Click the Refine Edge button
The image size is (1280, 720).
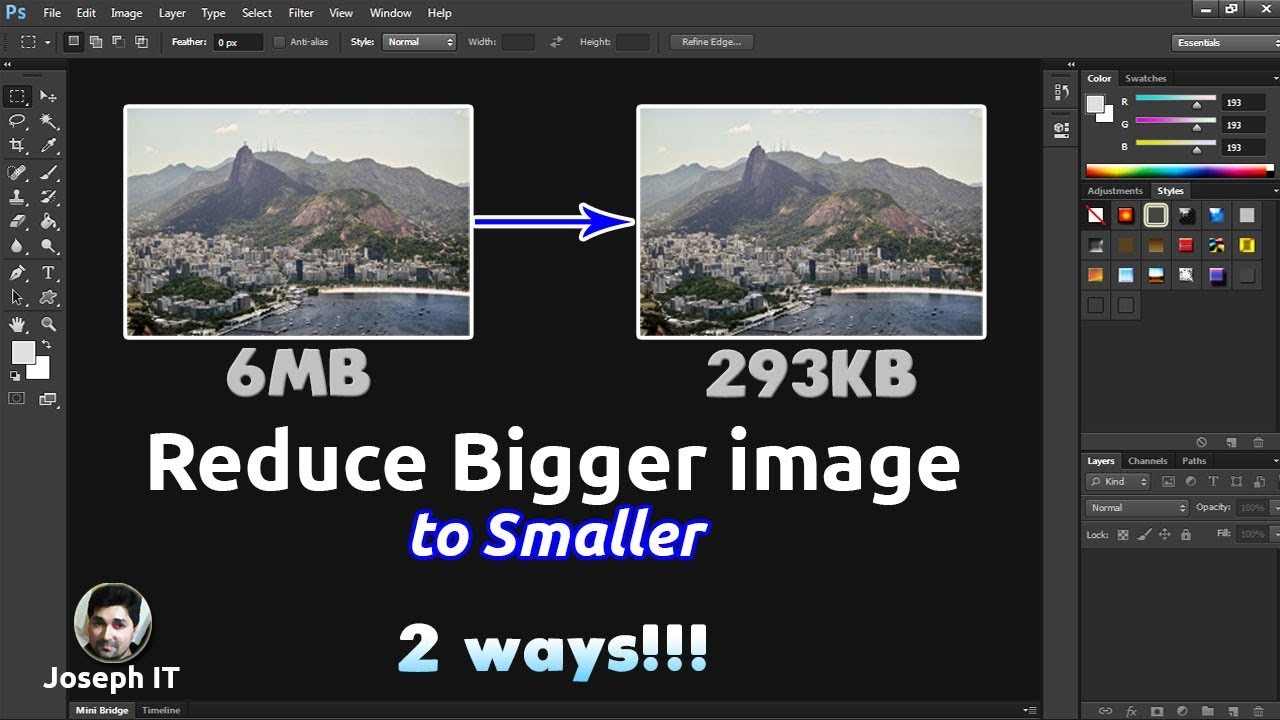point(712,42)
